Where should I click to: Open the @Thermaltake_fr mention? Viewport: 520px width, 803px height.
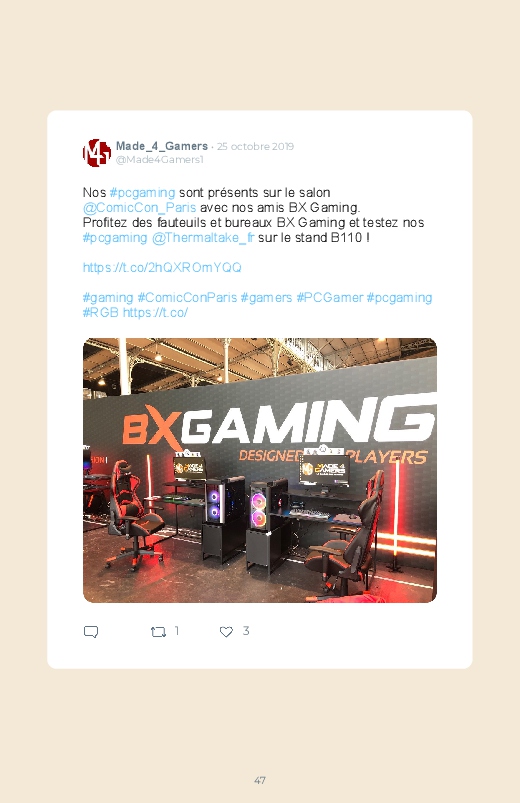click(203, 238)
